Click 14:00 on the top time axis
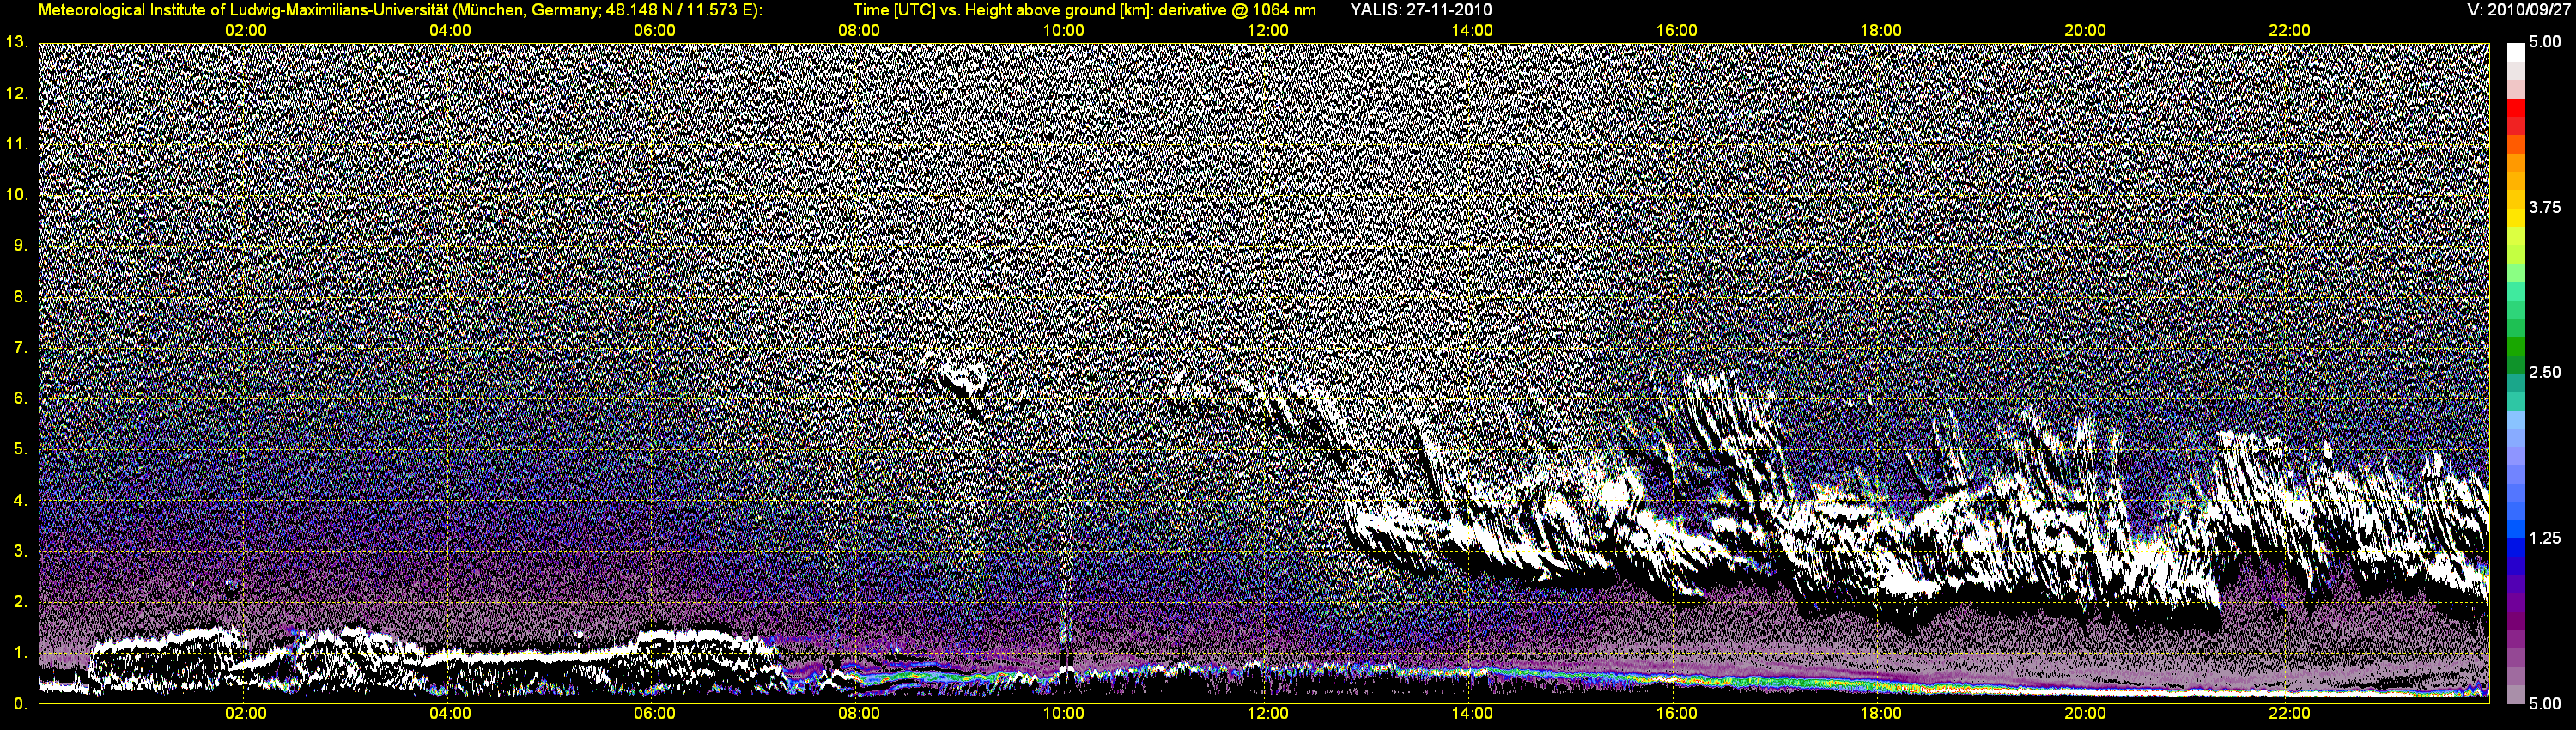This screenshot has width=2576, height=730. tap(1472, 30)
